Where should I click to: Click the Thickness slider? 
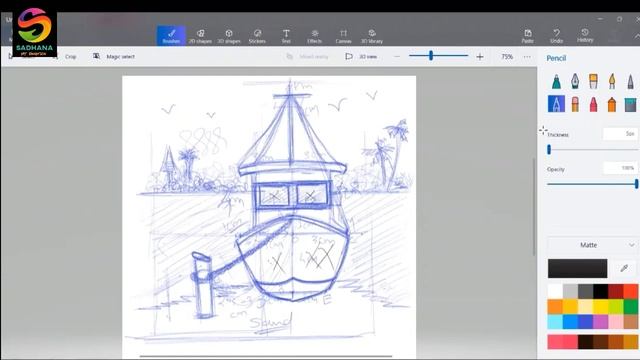click(593, 150)
